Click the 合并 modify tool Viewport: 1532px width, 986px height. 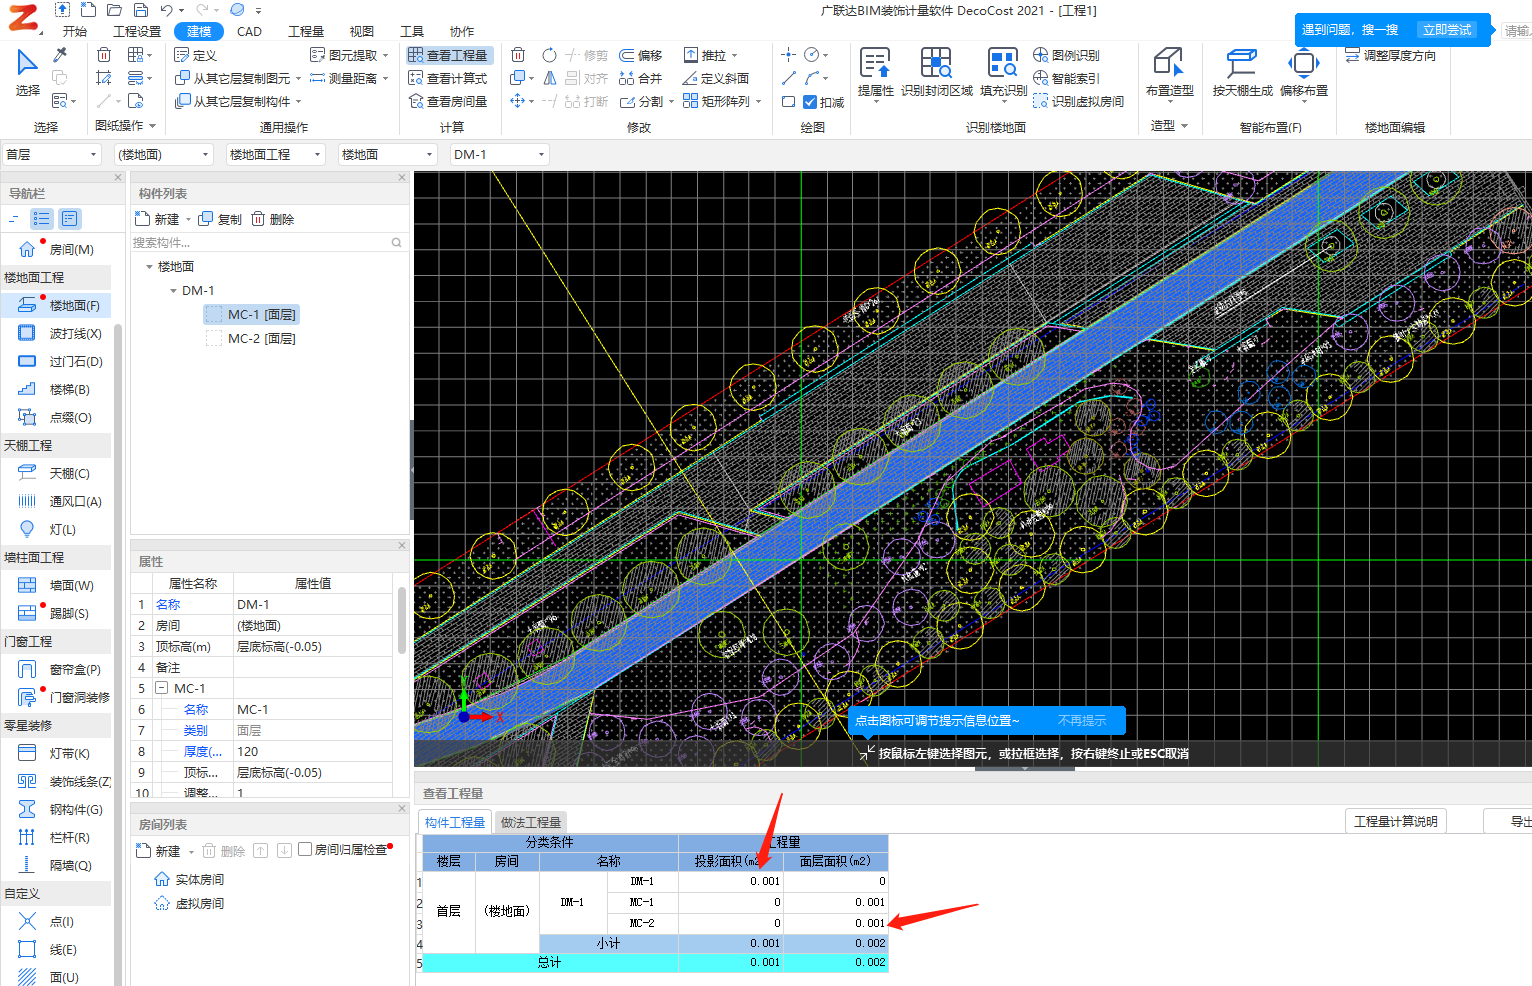click(641, 78)
